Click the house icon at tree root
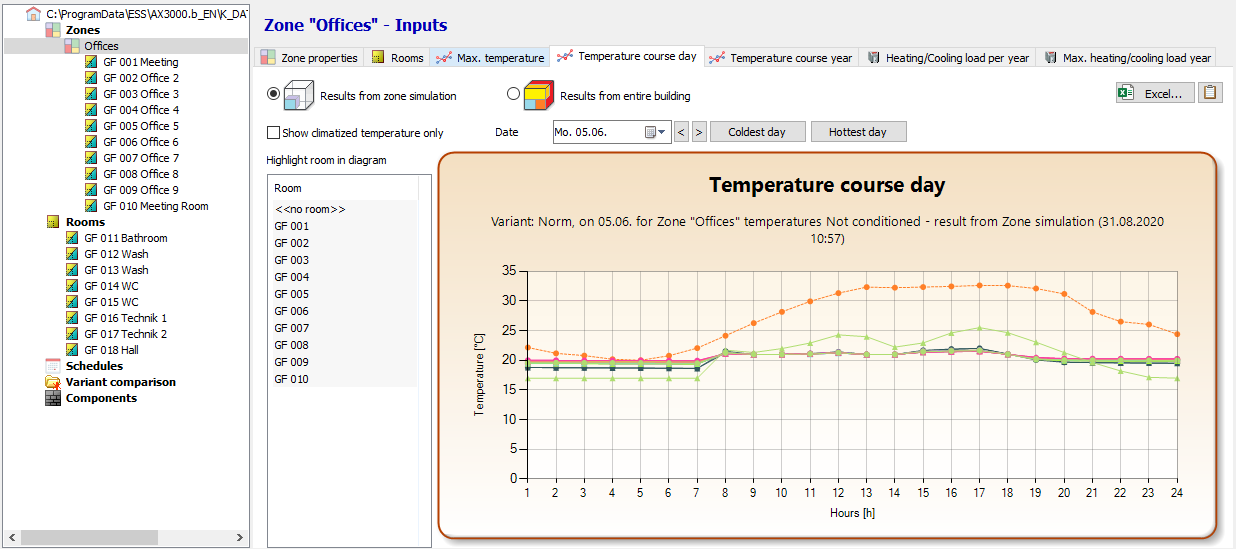Image resolution: width=1236 pixels, height=549 pixels. [x=34, y=14]
